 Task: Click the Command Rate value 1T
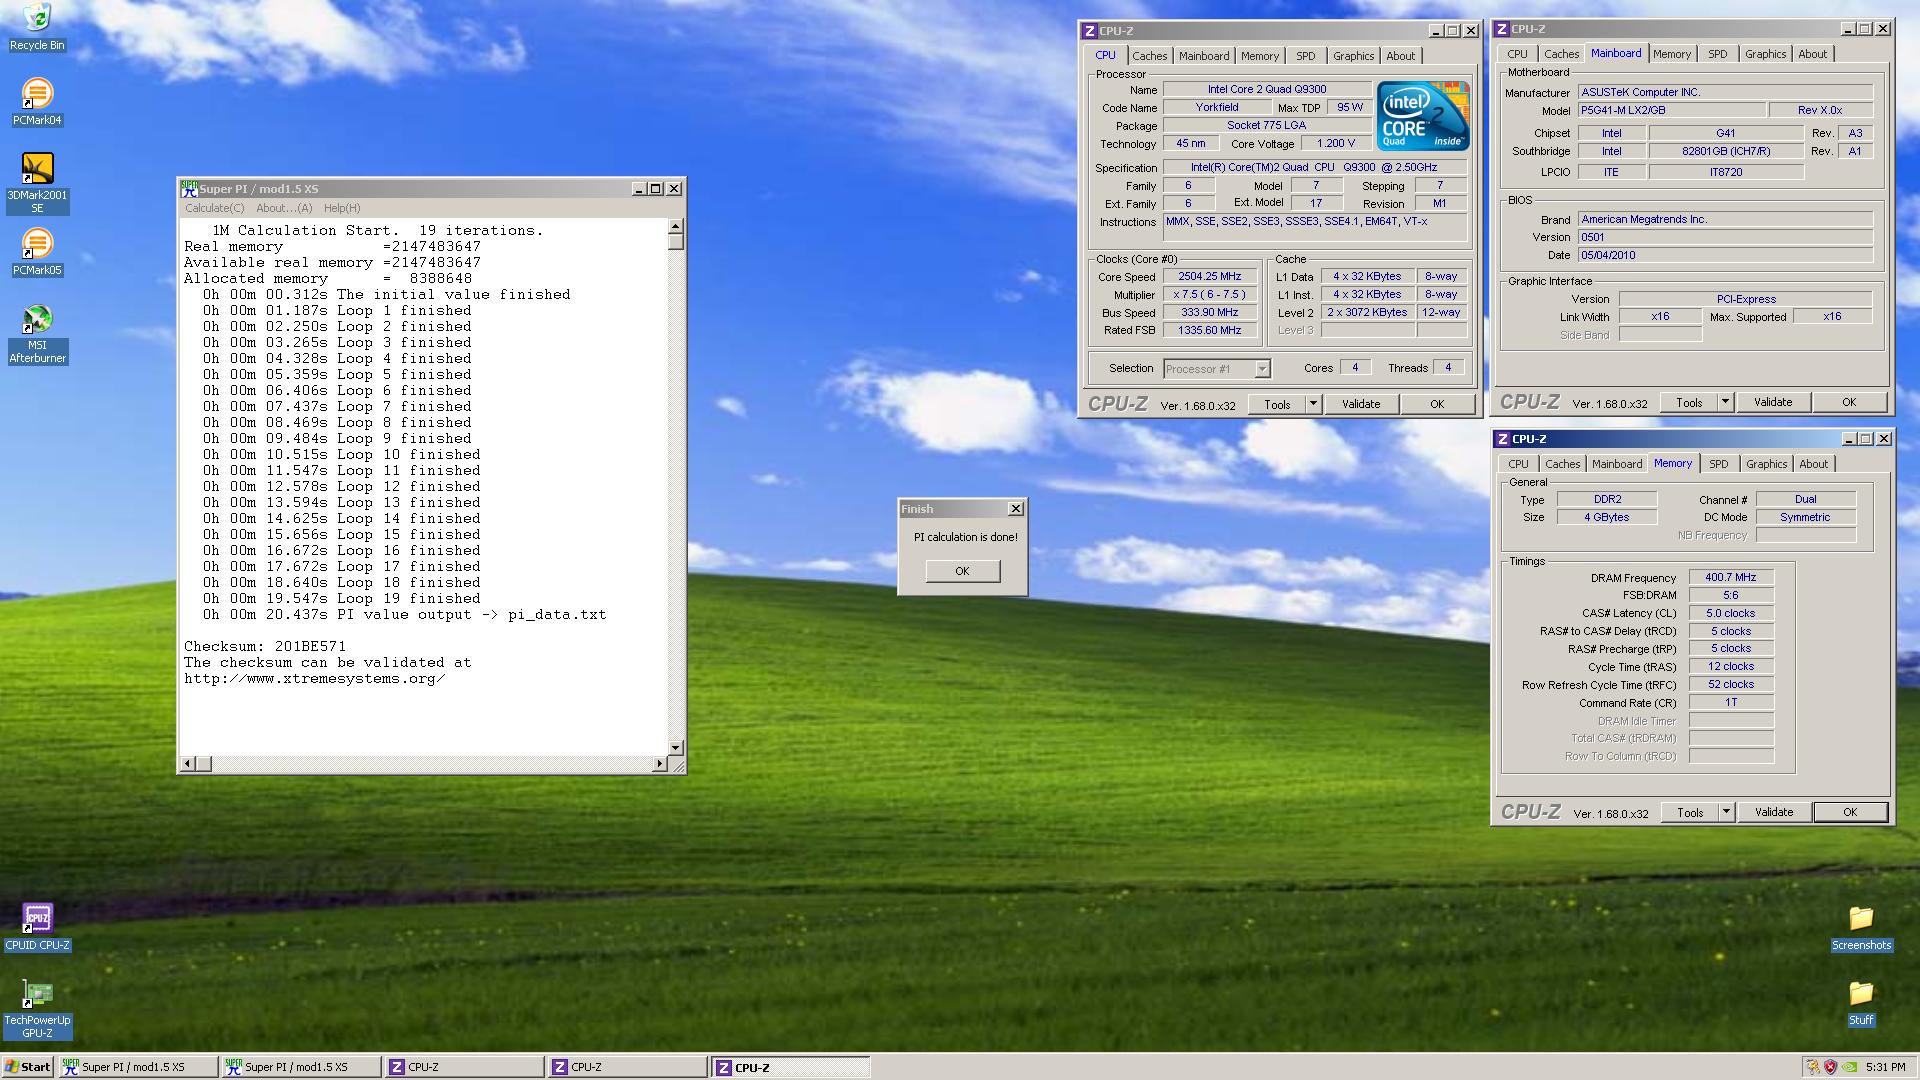1731,702
